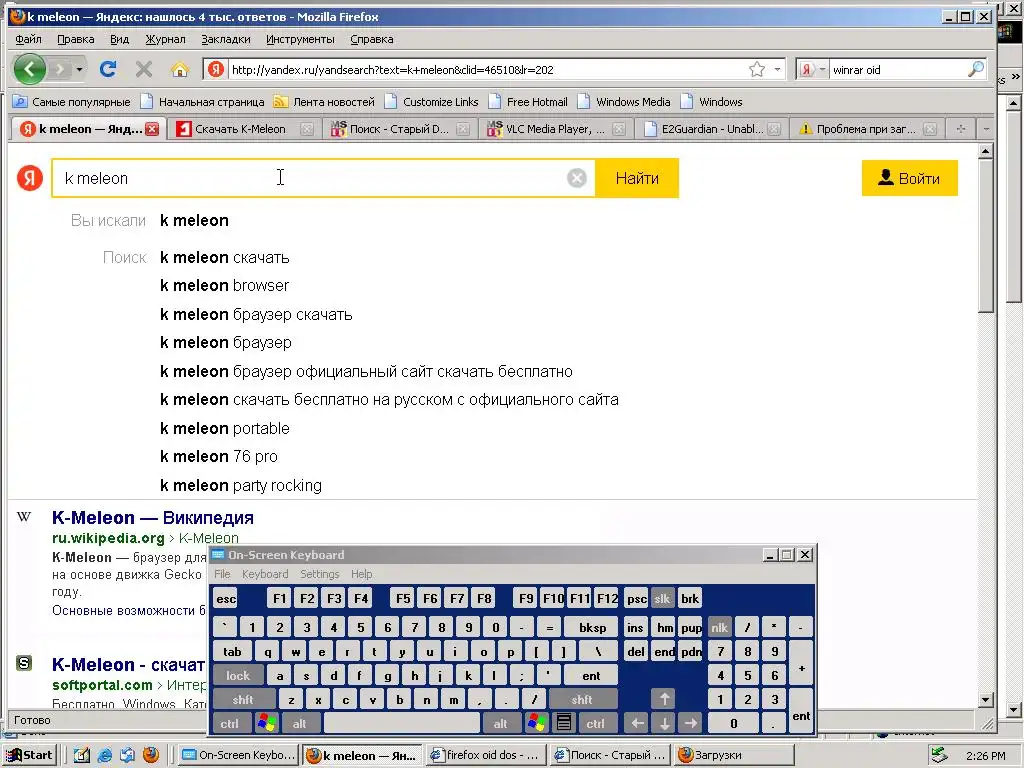Select suggestion k meleon browser
This screenshot has width=1024, height=768.
coord(224,285)
